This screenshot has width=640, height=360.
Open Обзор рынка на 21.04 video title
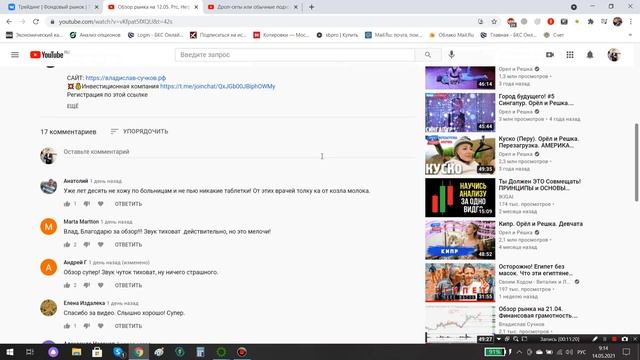coord(538,312)
